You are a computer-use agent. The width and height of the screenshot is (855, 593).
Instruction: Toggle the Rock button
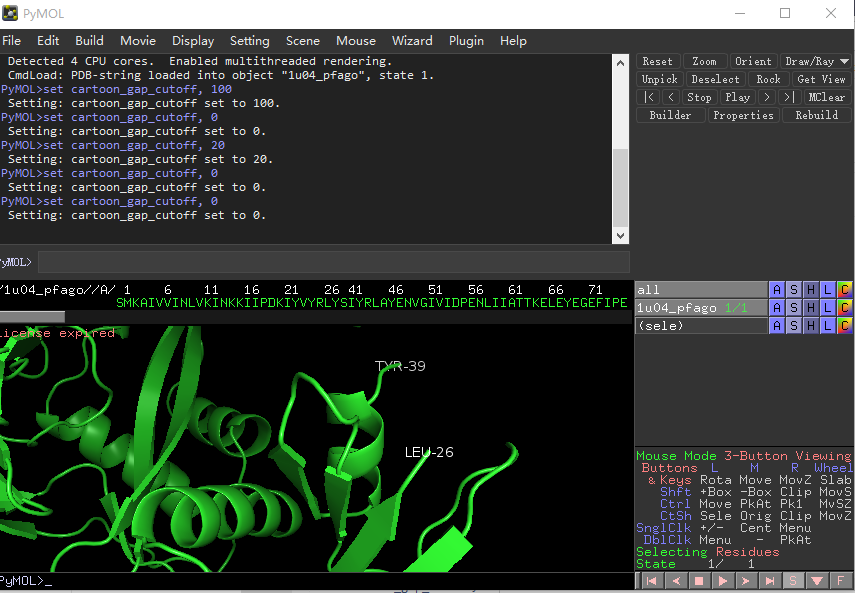tap(768, 78)
